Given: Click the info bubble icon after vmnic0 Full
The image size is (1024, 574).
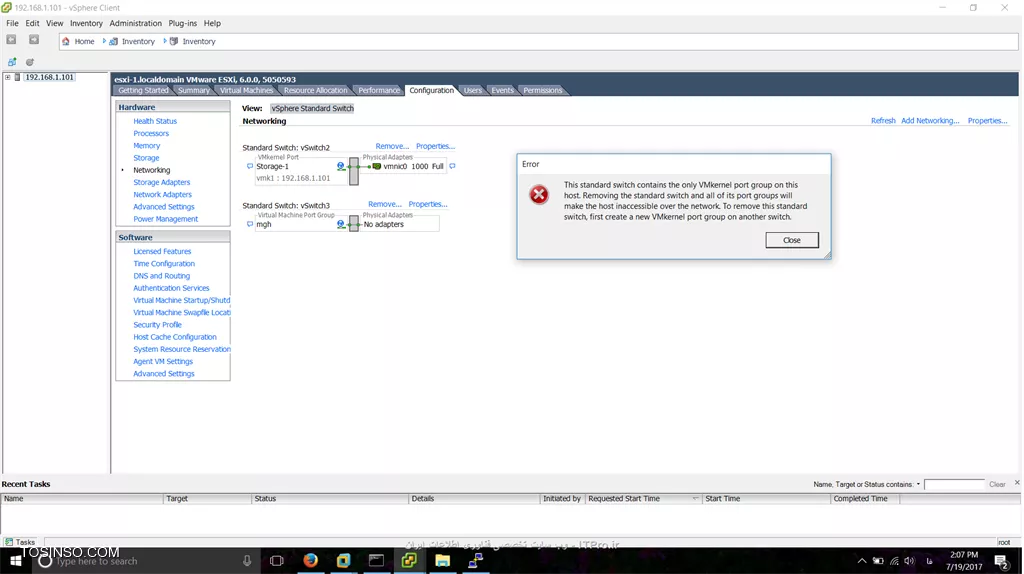Looking at the screenshot, I should pos(452,166).
